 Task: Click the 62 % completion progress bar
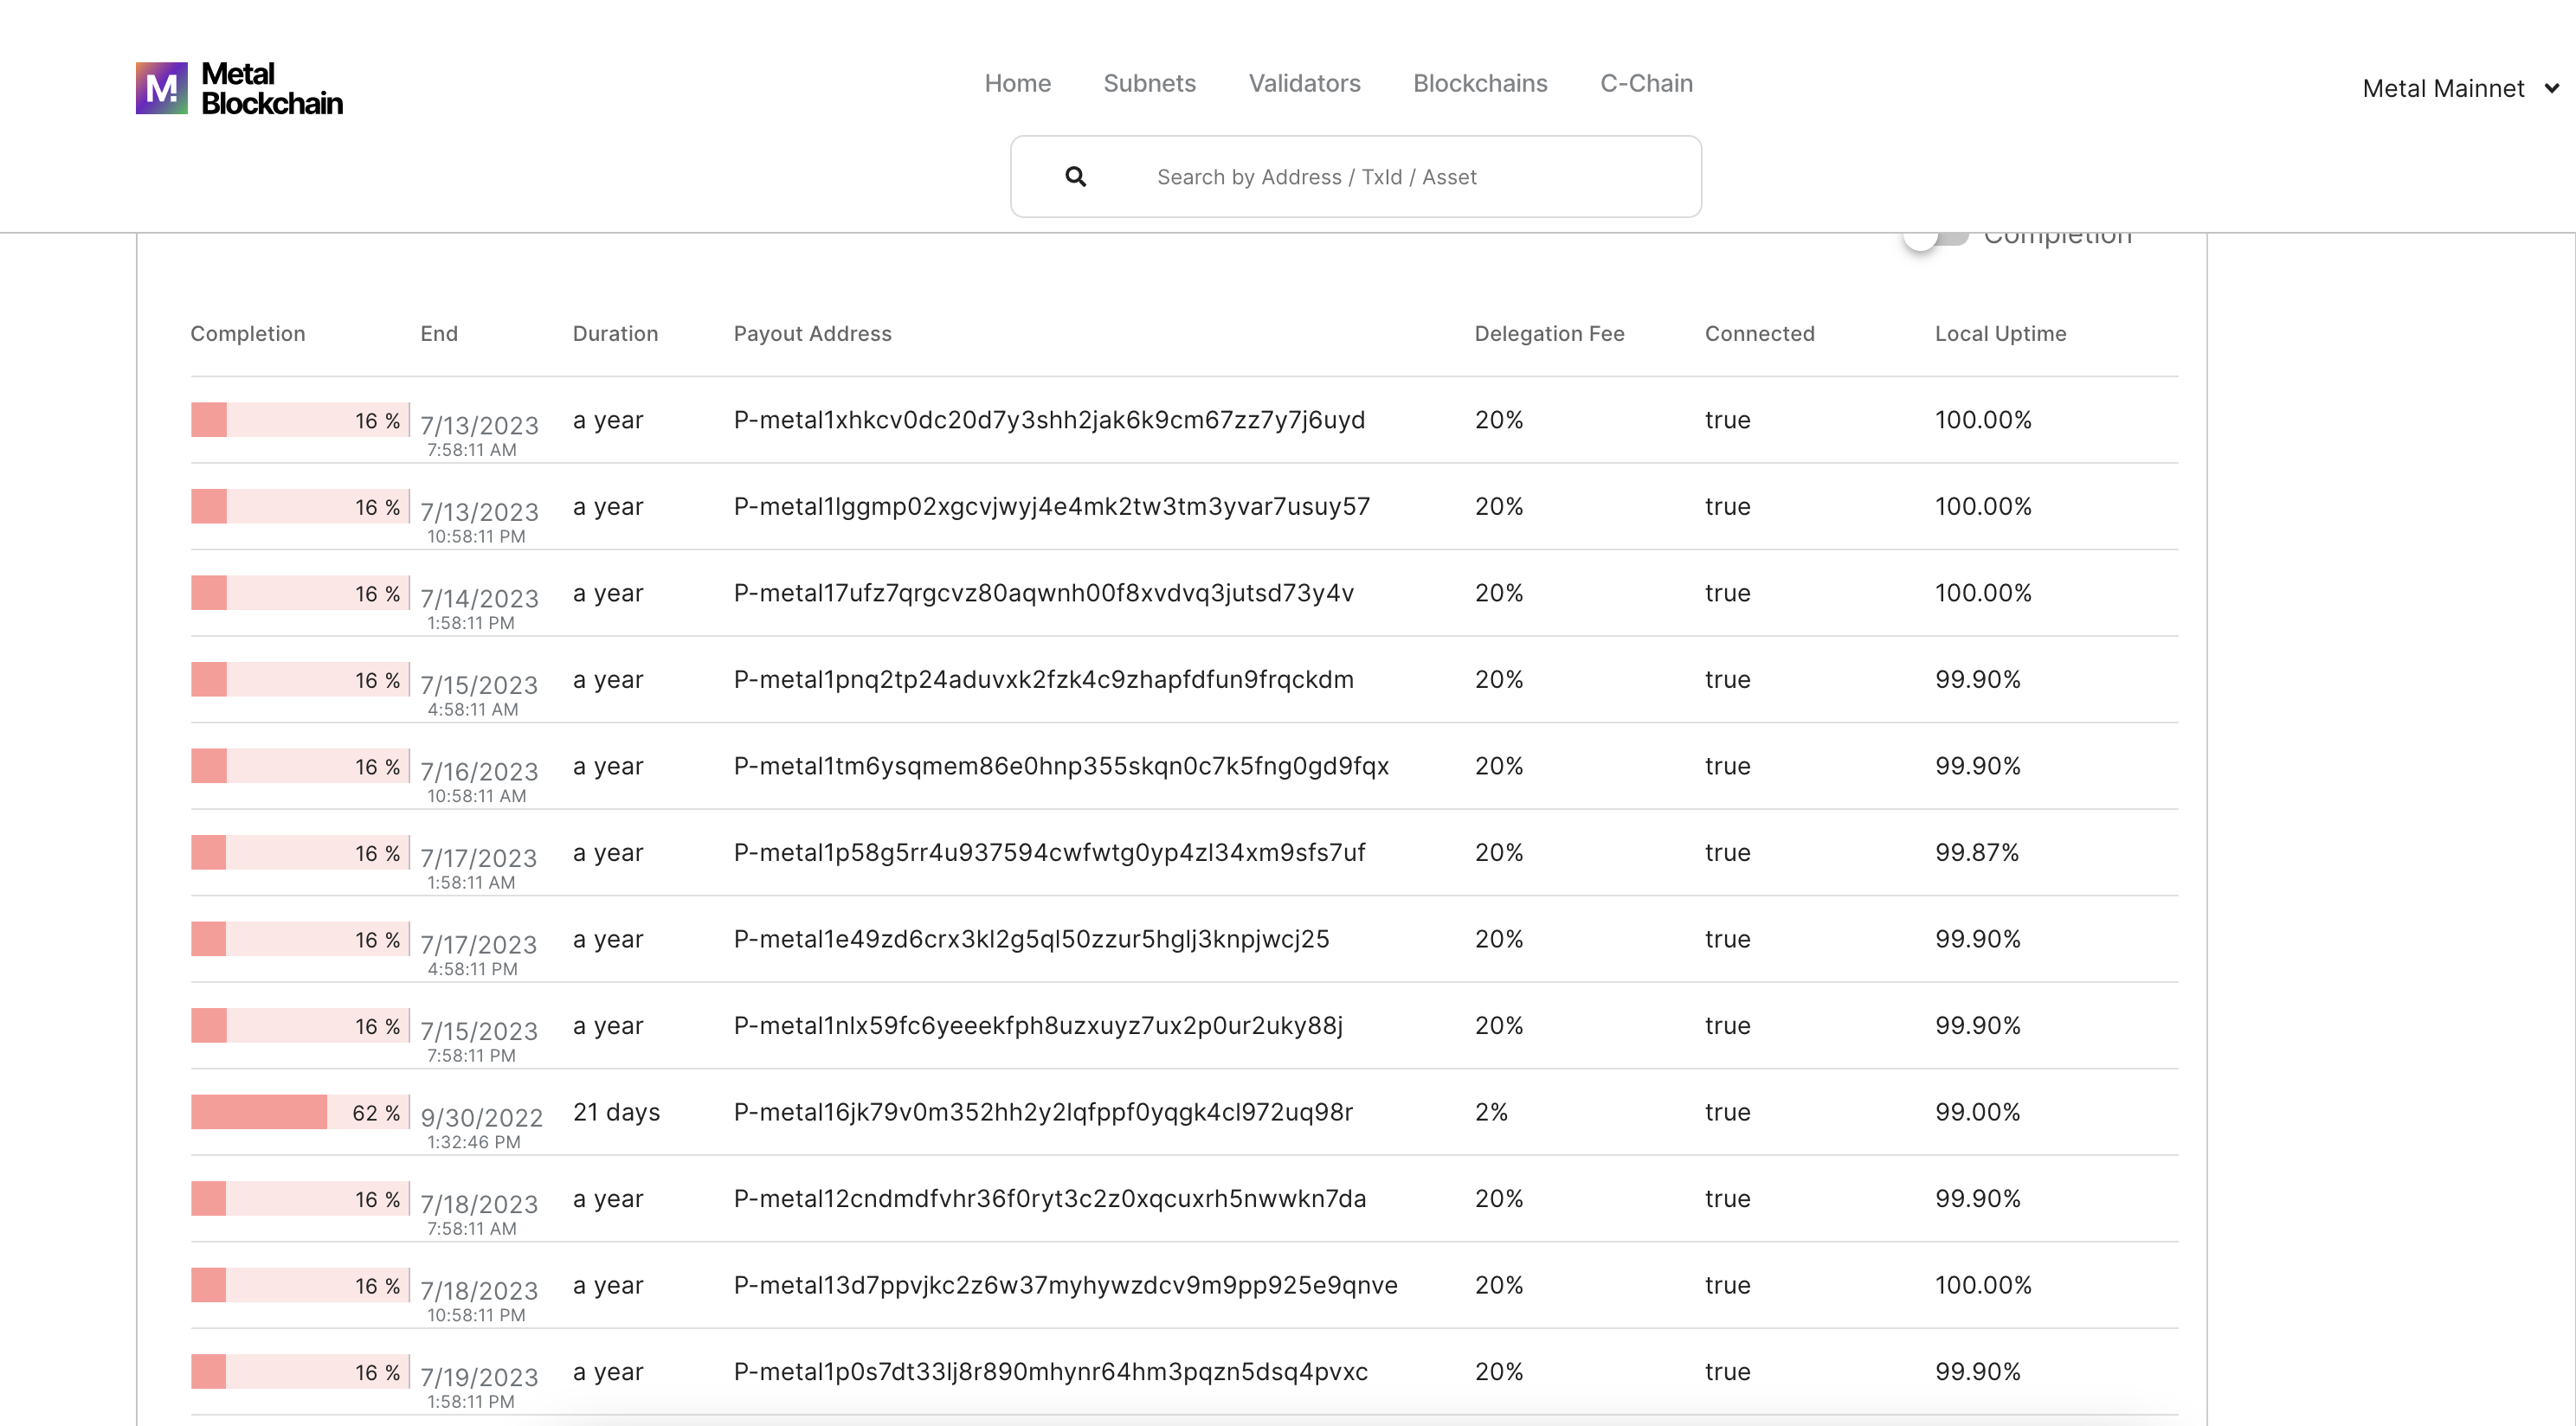coord(300,1112)
